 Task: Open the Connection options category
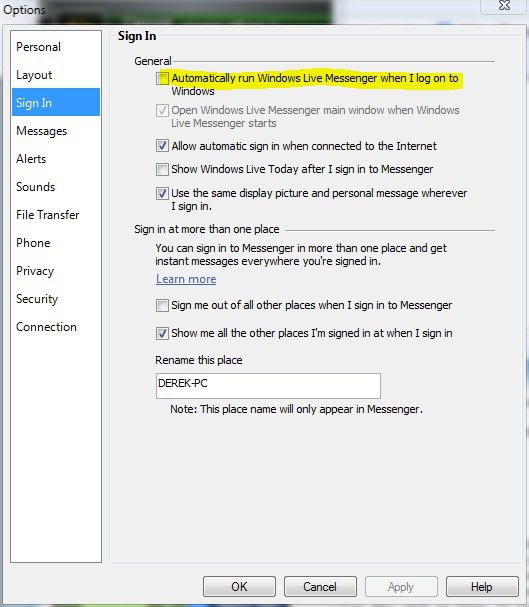(x=56, y=327)
